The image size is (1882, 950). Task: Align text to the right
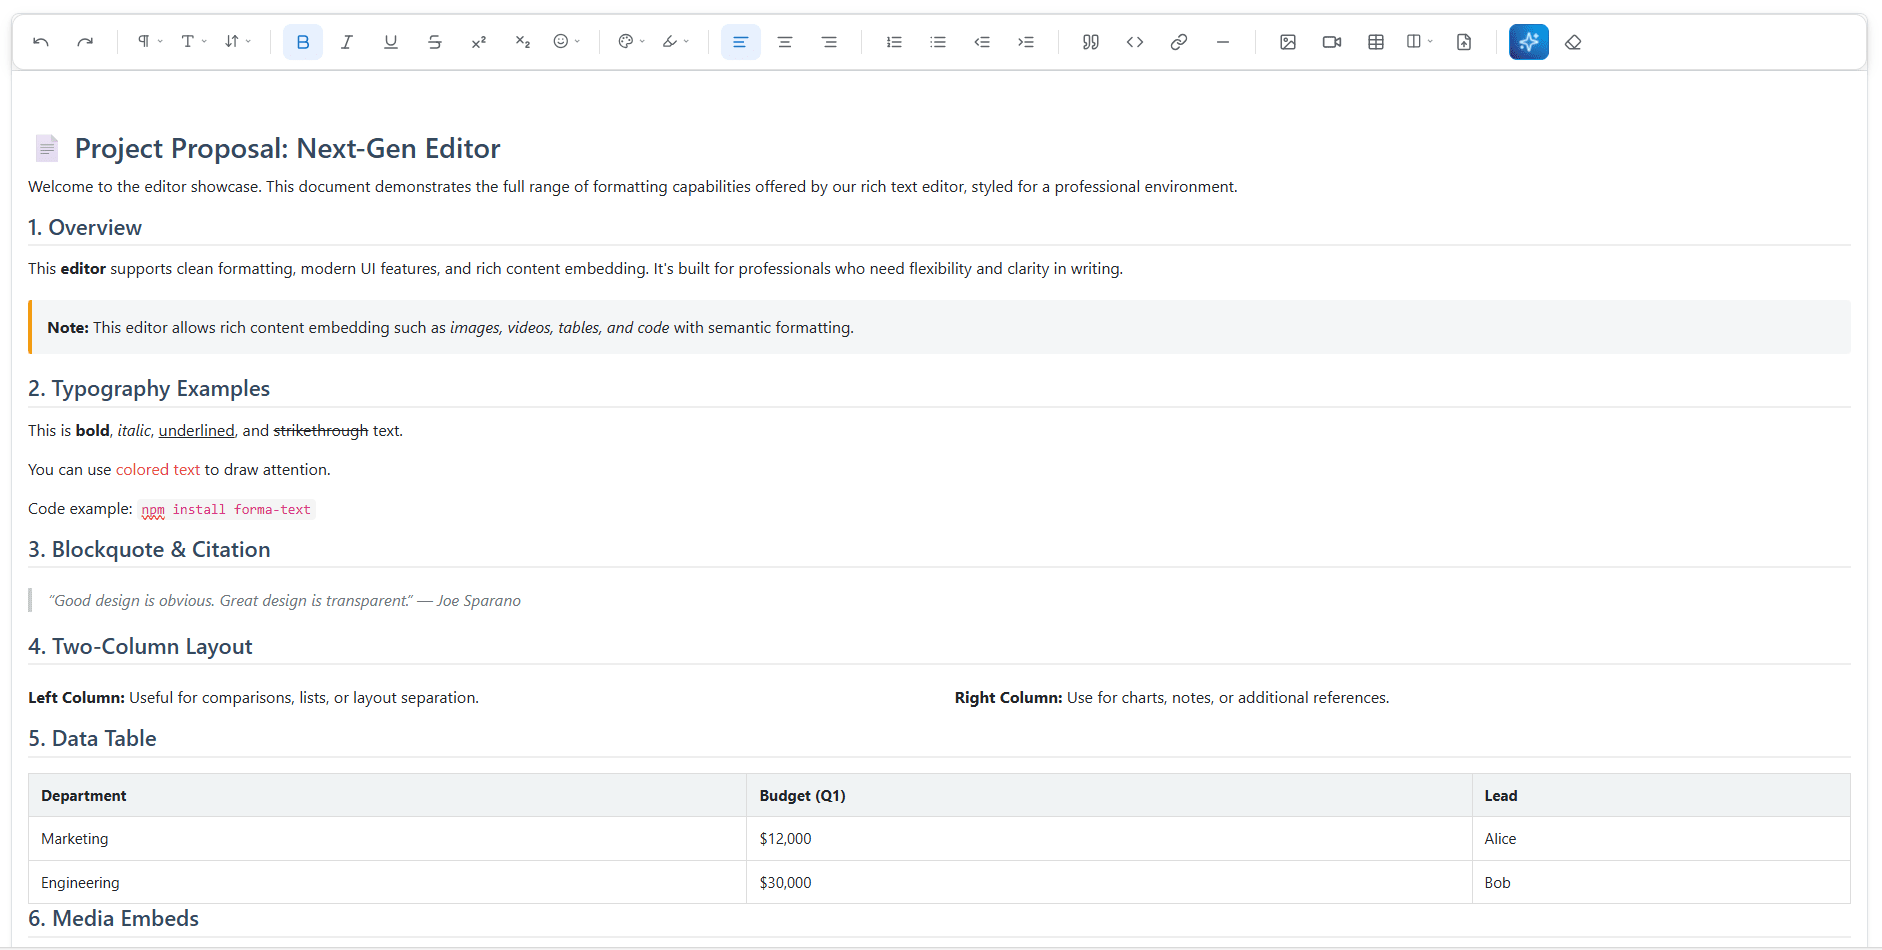point(829,42)
